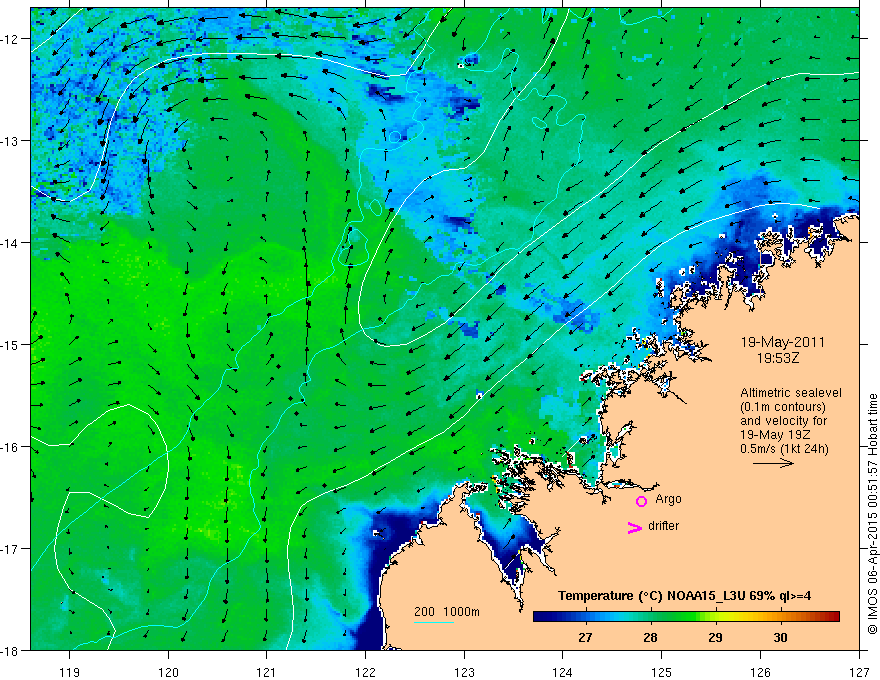880x680 pixels.
Task: Click the temperature color scale bar
Action: pyautogui.click(x=686, y=617)
